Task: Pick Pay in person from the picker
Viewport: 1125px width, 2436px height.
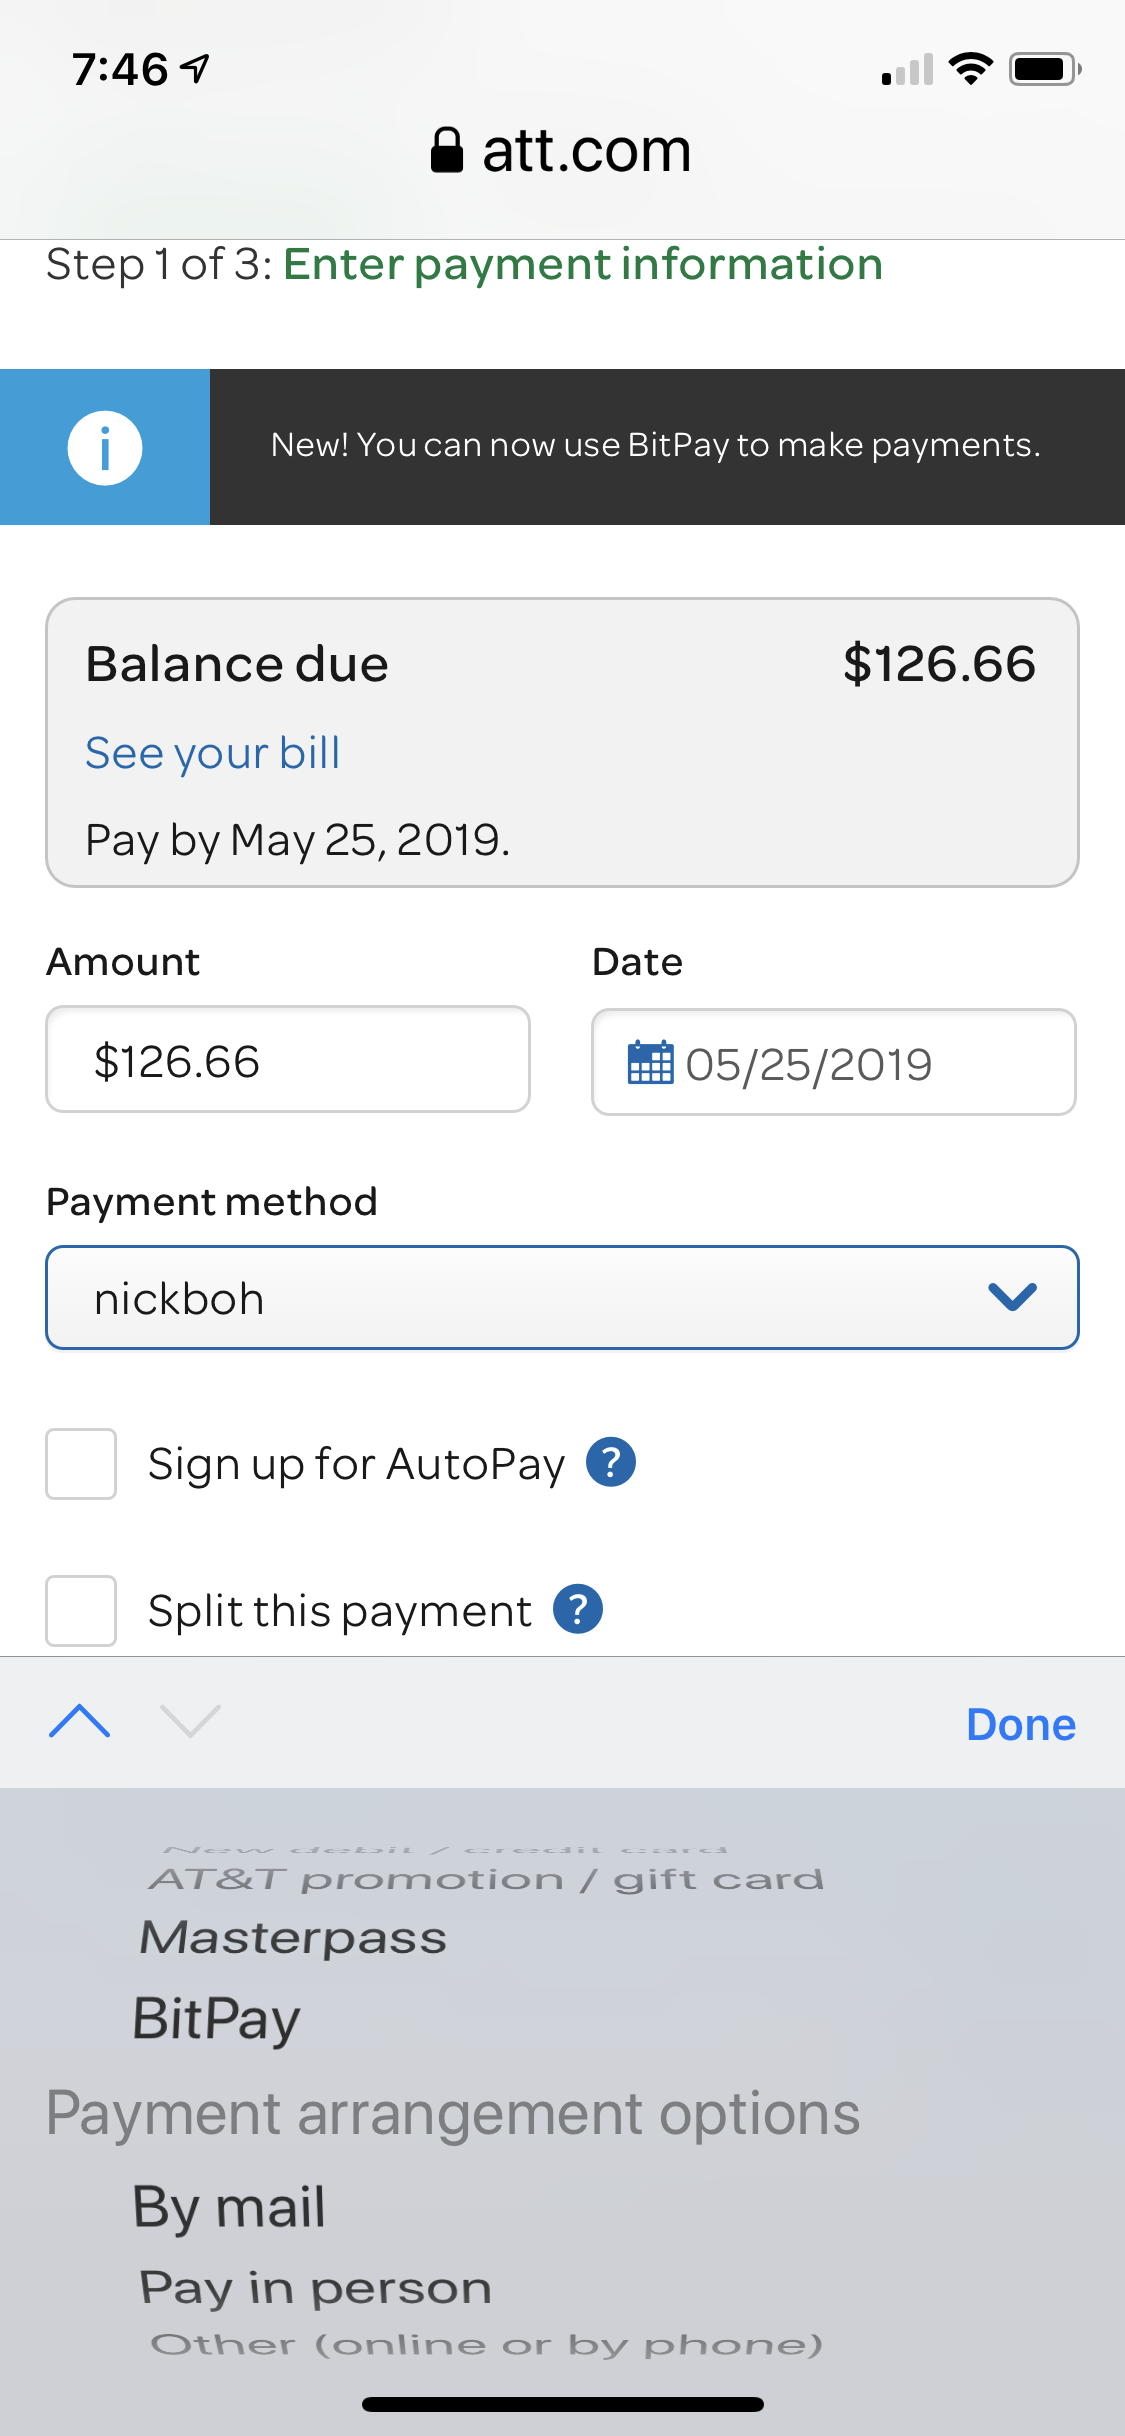Action: point(316,2288)
